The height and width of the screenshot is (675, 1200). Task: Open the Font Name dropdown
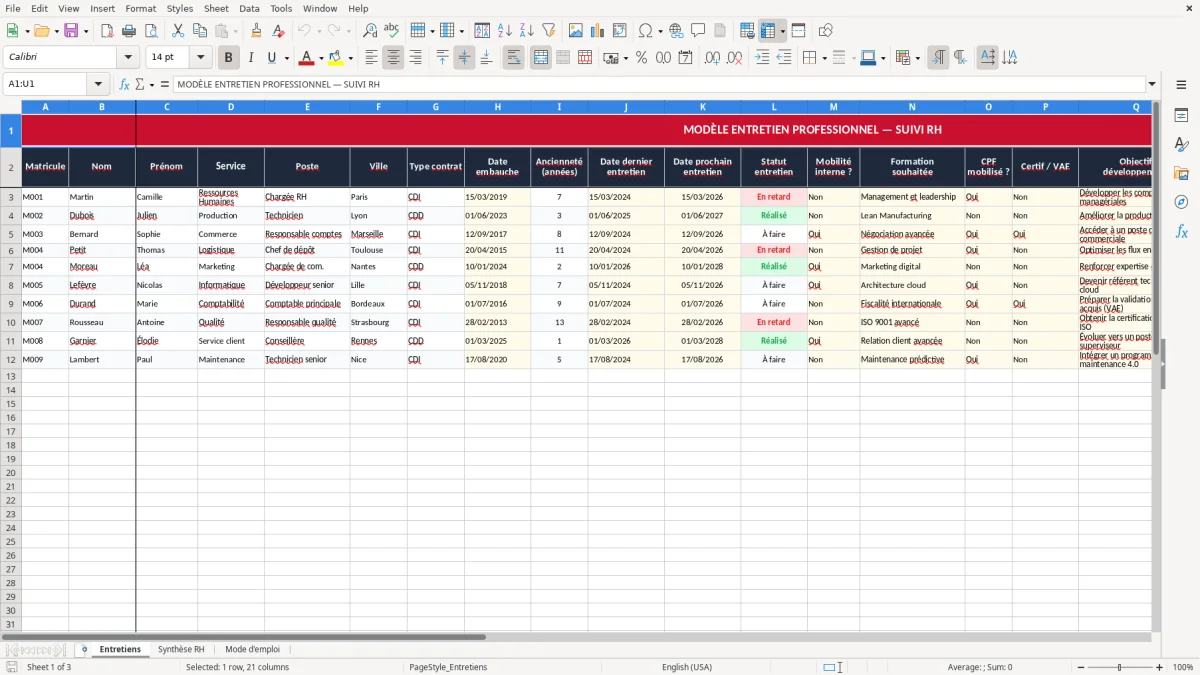pyautogui.click(x=128, y=58)
